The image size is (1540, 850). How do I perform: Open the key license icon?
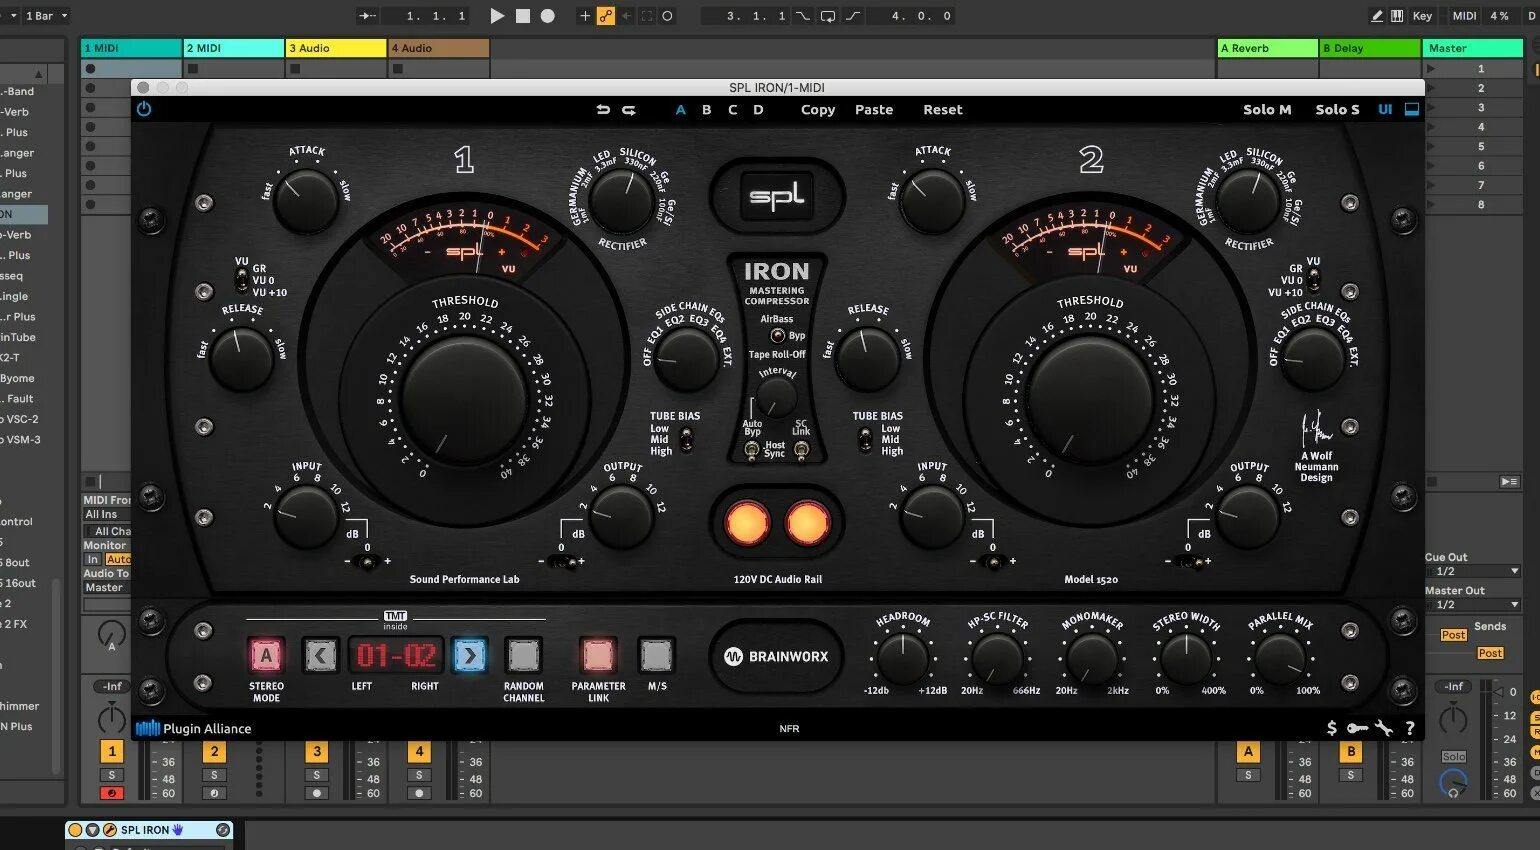1357,728
